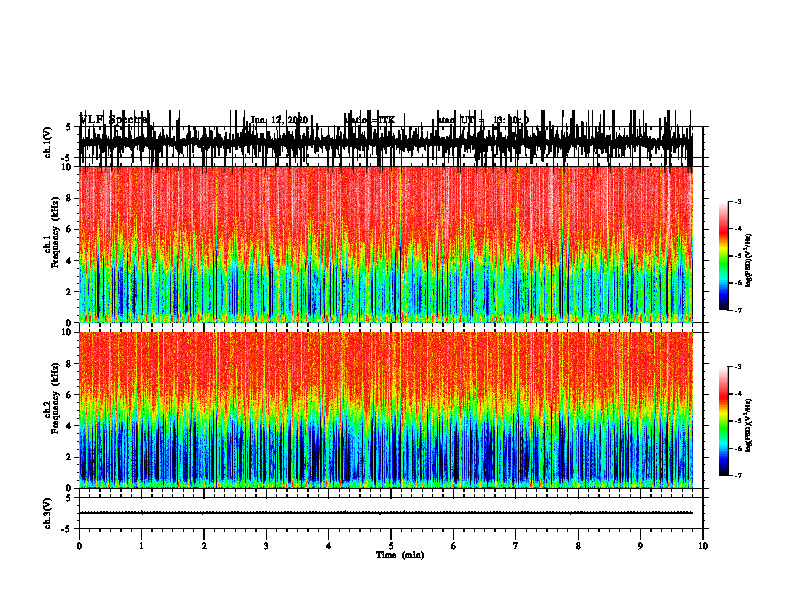The height and width of the screenshot is (612, 792).
Task: Click the '-3' tick on ch.1 colorbar
Action: click(737, 201)
